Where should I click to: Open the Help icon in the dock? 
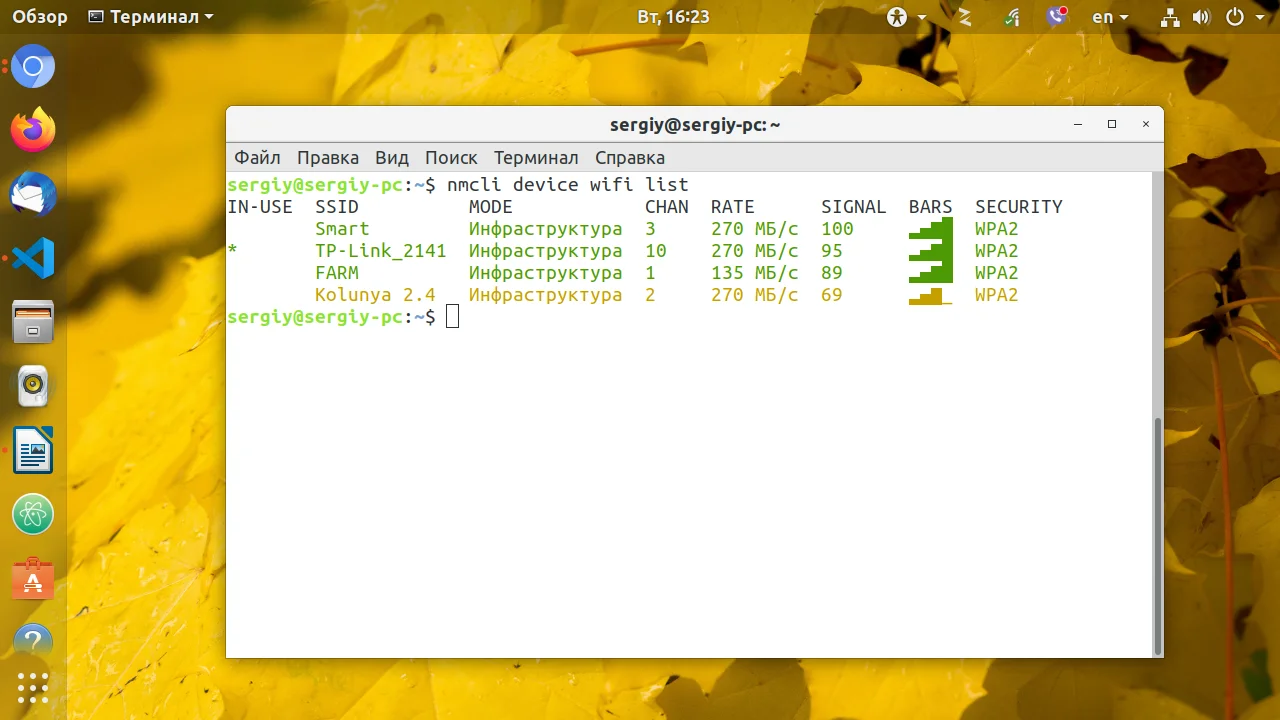coord(33,641)
